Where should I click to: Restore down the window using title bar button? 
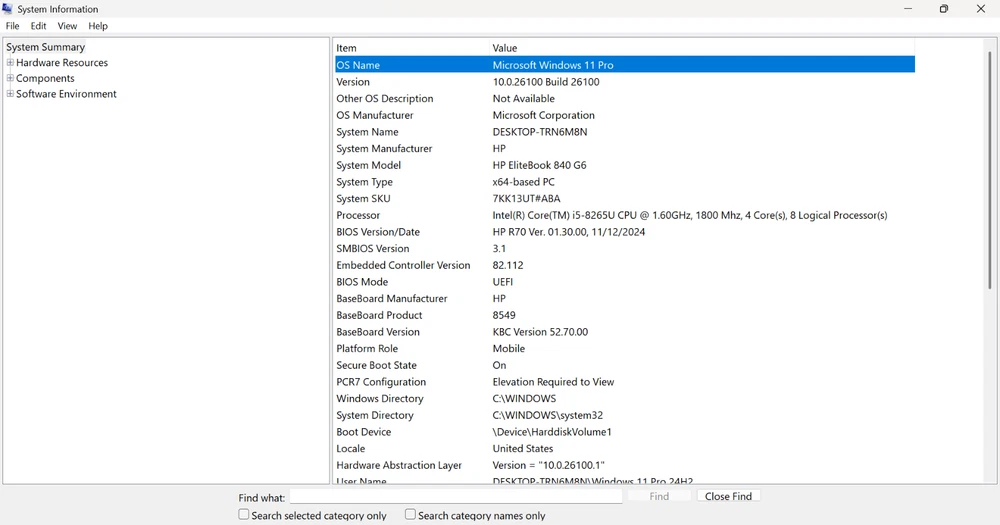tap(943, 9)
